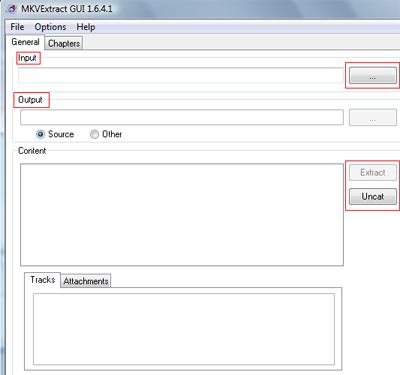Click inside the Tracks list area

tap(184, 329)
